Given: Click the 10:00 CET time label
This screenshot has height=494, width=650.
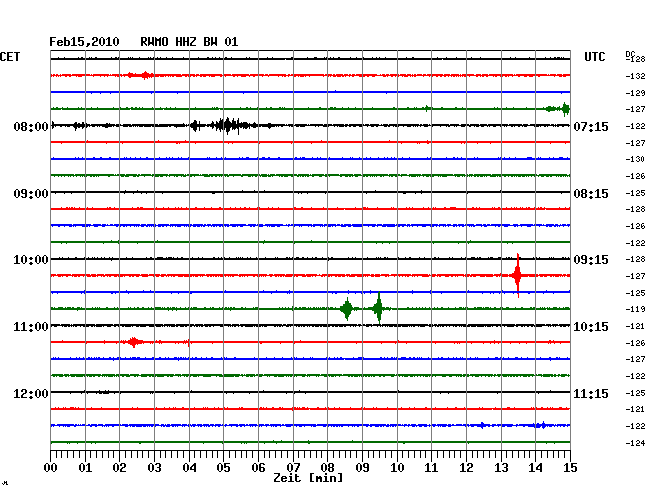Looking at the screenshot, I should 31,260.
